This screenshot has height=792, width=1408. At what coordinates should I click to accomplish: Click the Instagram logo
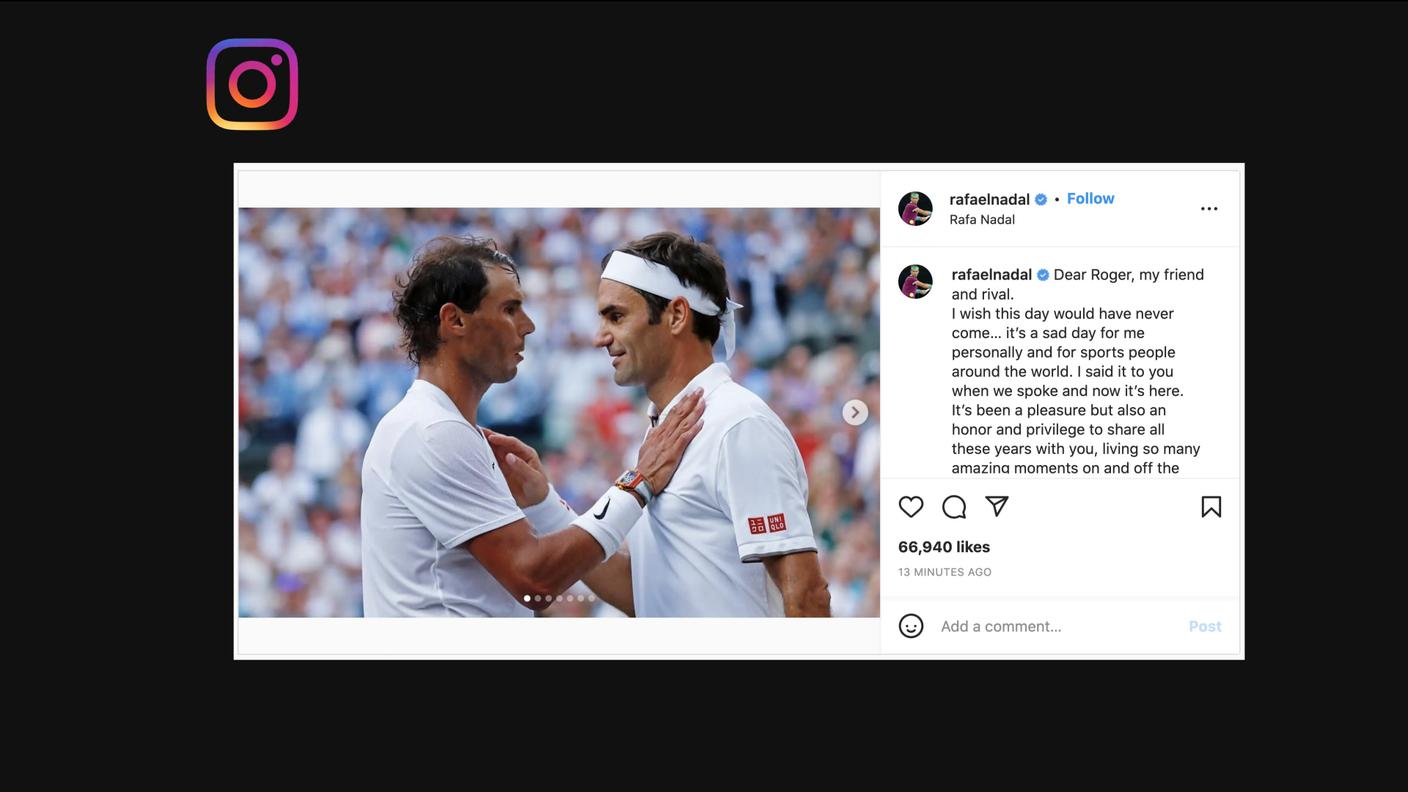pyautogui.click(x=252, y=84)
